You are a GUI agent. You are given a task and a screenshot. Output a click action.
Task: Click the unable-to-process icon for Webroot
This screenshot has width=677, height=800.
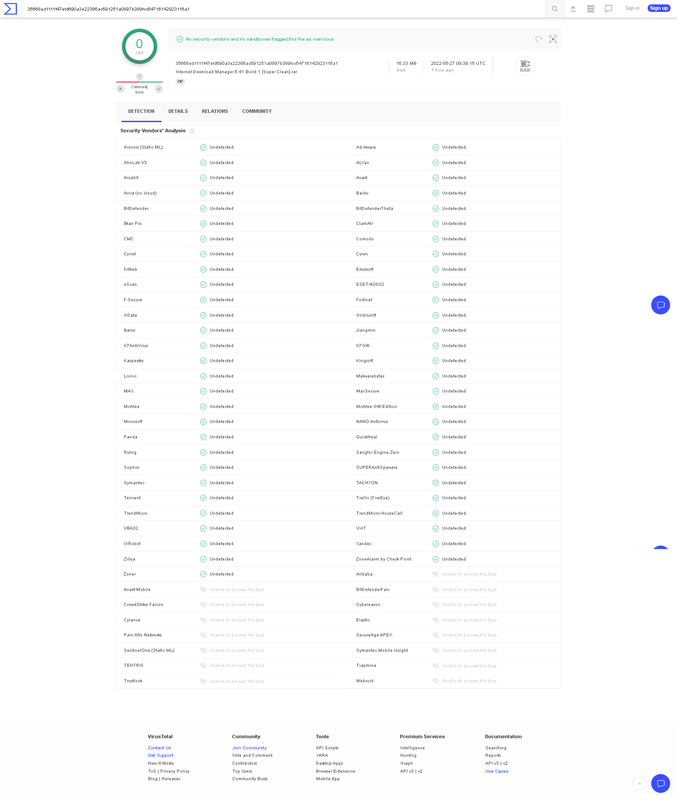(436, 681)
